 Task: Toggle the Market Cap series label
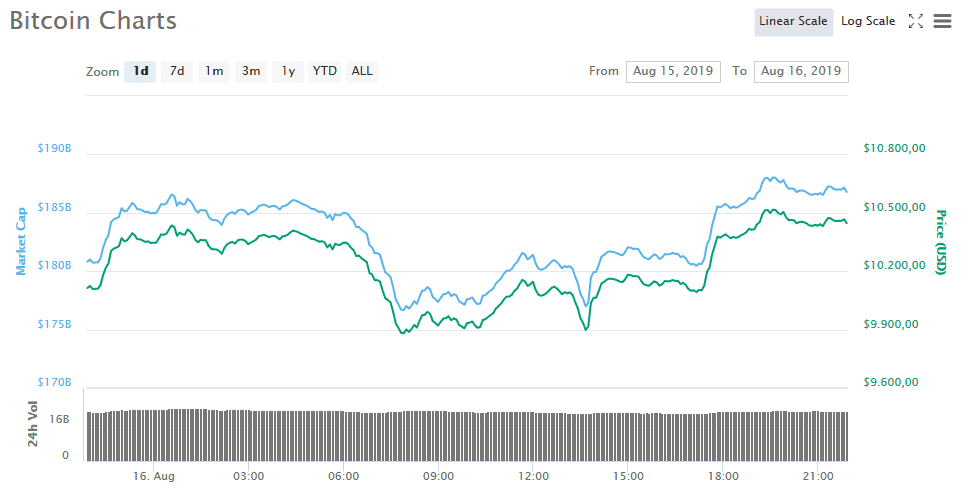pos(20,241)
